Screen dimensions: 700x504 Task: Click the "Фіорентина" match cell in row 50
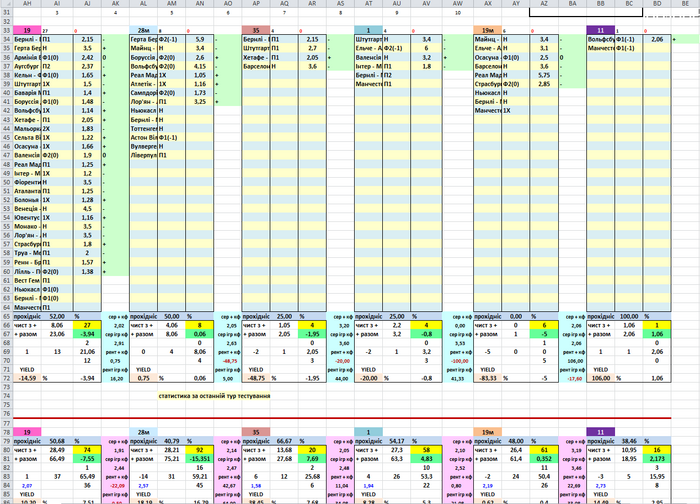click(27, 182)
